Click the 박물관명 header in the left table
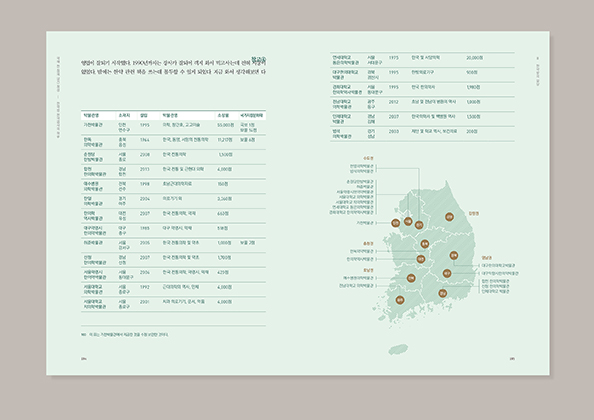The width and height of the screenshot is (594, 420). [91, 116]
